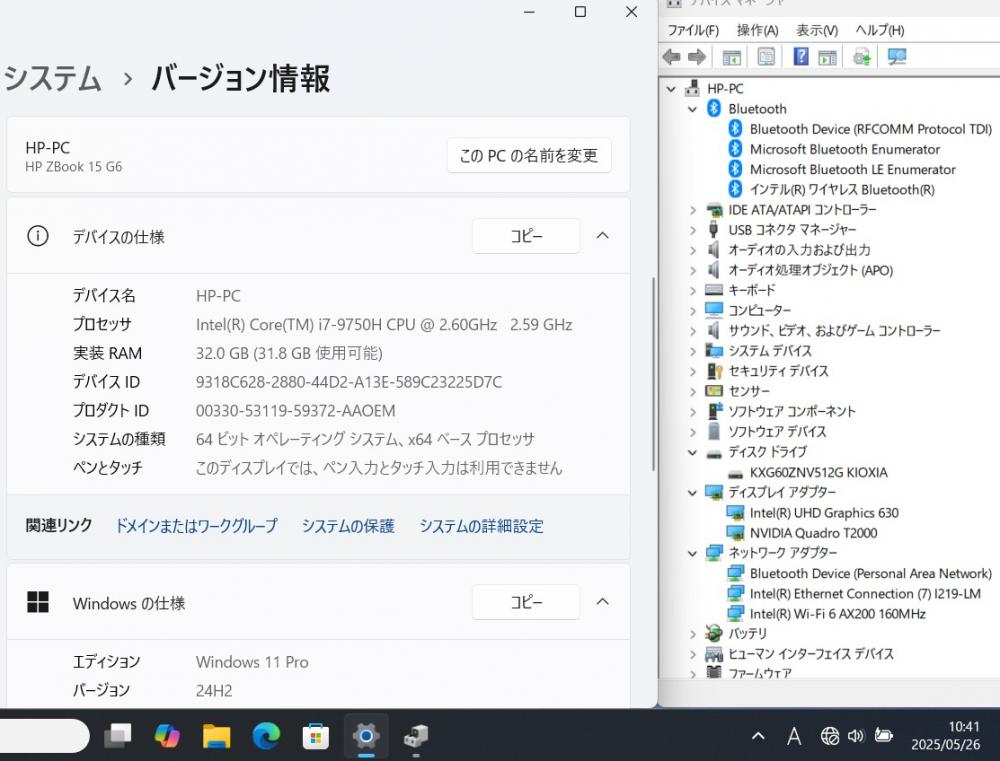Open the ヘルプ(H) menu
Viewport: 1000px width, 761px height.
click(880, 30)
